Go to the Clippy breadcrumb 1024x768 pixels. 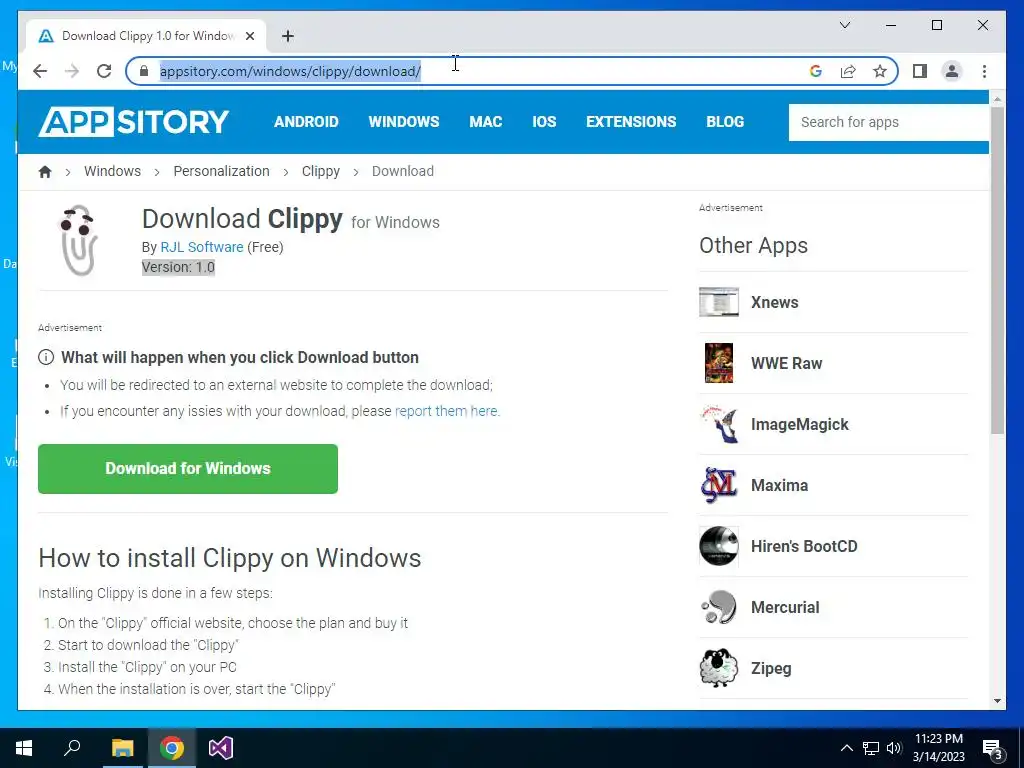coord(321,171)
